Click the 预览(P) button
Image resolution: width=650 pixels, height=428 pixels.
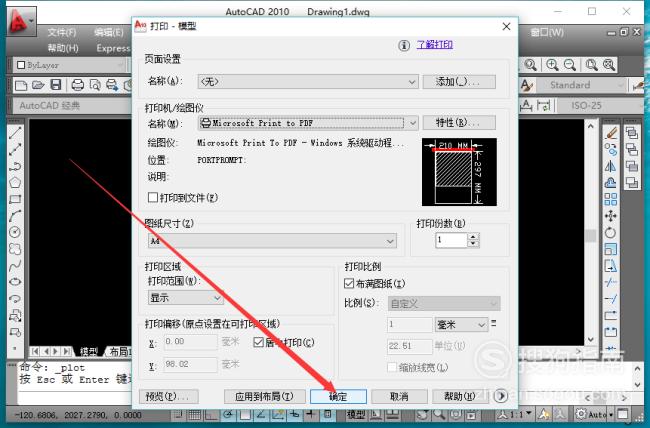(169, 396)
